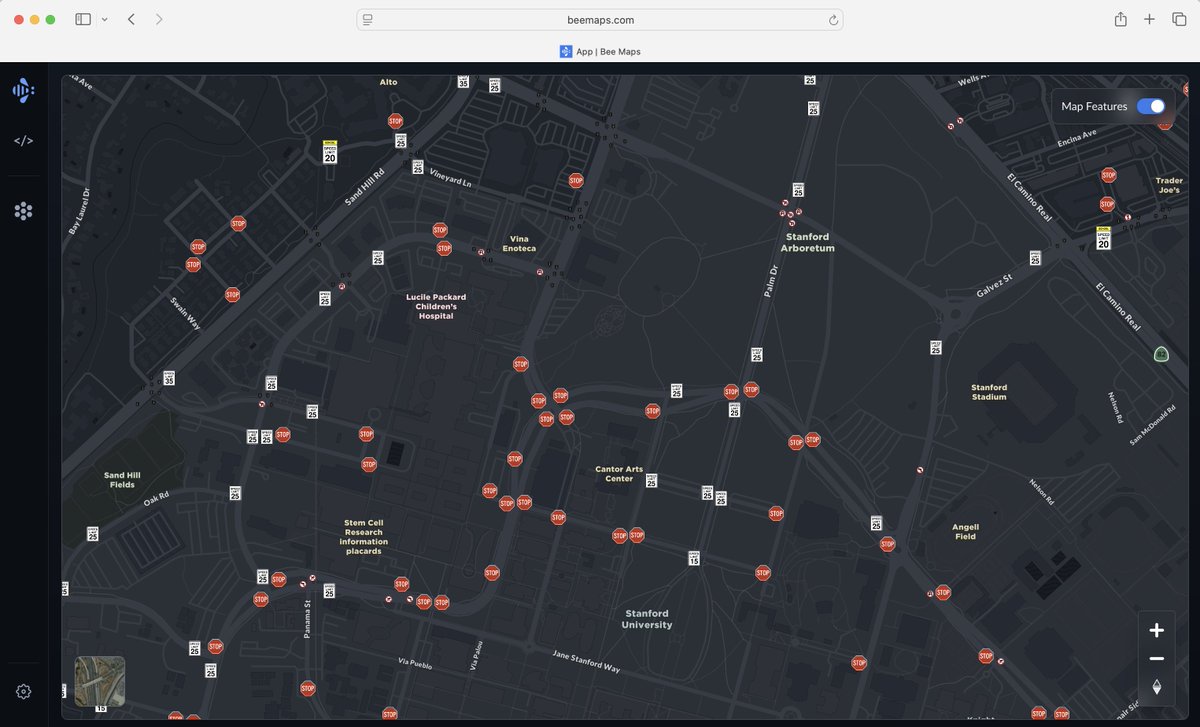1200x727 pixels.
Task: Click the Angell Field label
Action: (965, 532)
